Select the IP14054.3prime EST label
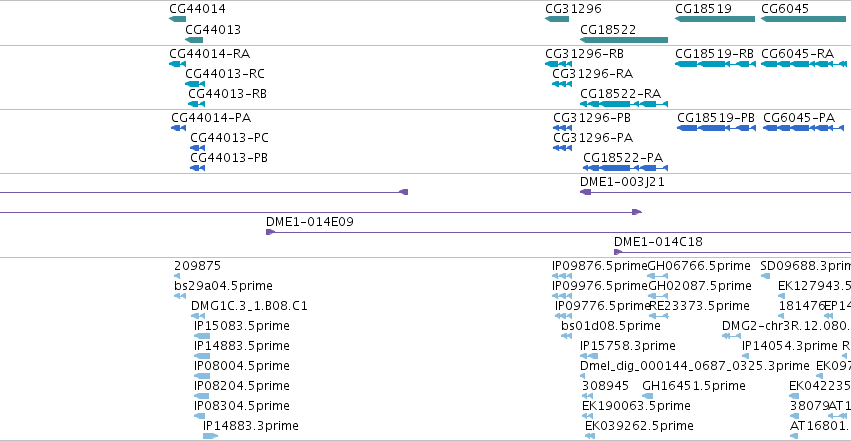Screen dimensions: 851x441 coord(790,346)
